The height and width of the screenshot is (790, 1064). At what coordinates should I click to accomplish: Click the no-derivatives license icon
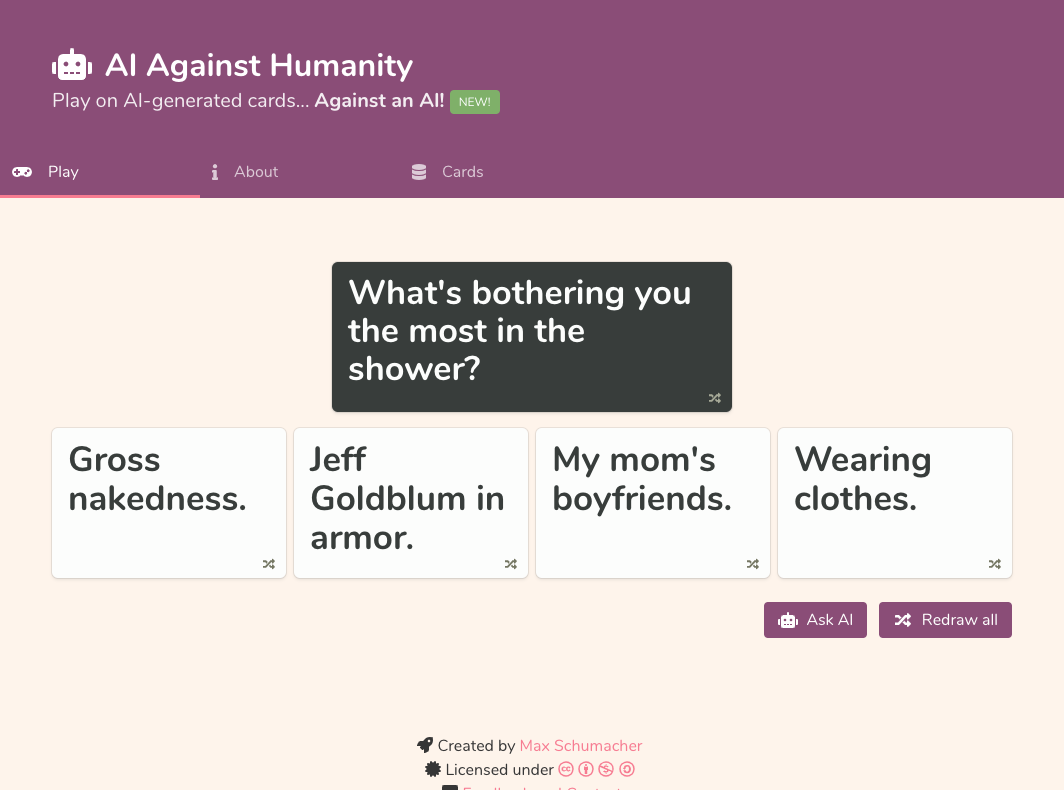[x=627, y=769]
